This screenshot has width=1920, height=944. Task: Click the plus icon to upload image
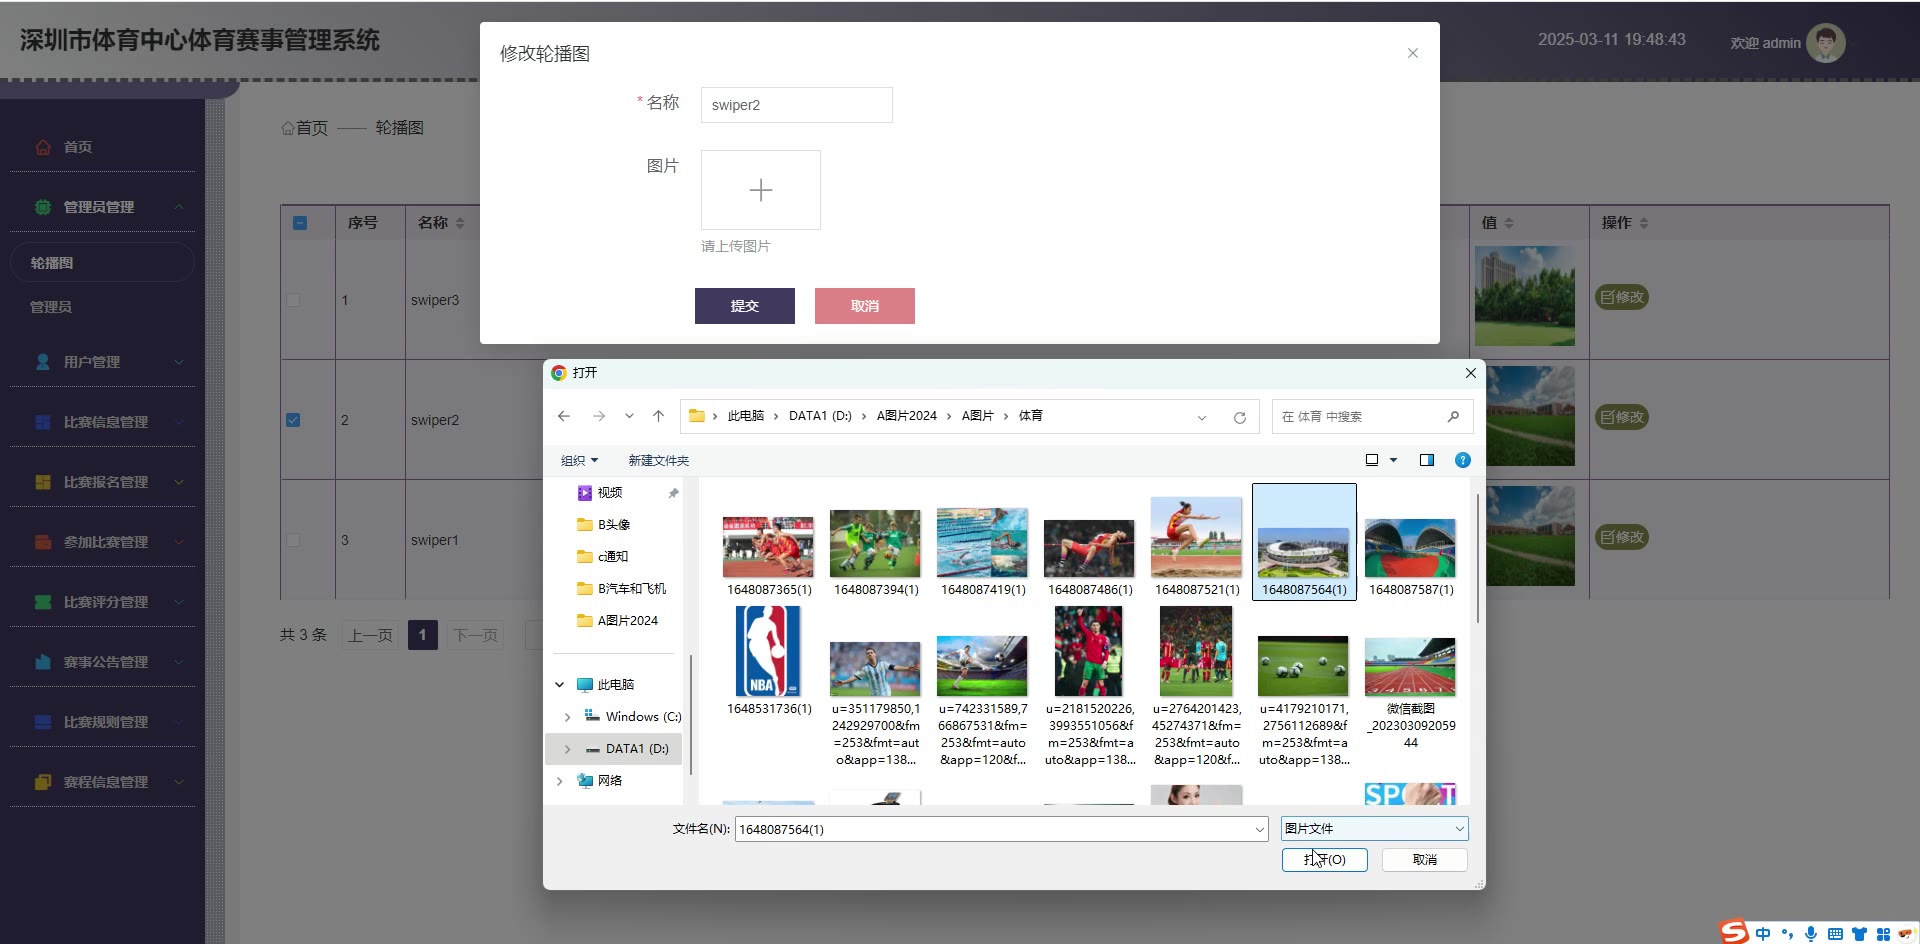[x=761, y=190]
